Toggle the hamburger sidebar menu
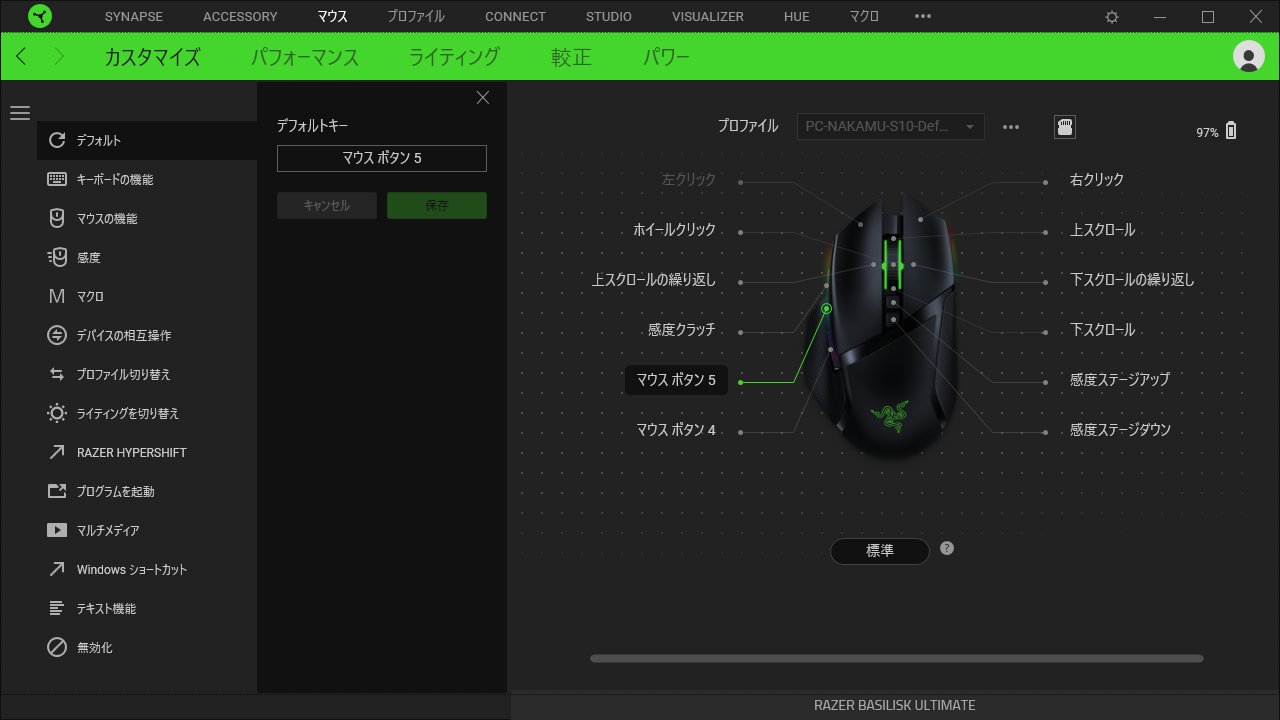Image resolution: width=1280 pixels, height=720 pixels. click(x=20, y=113)
